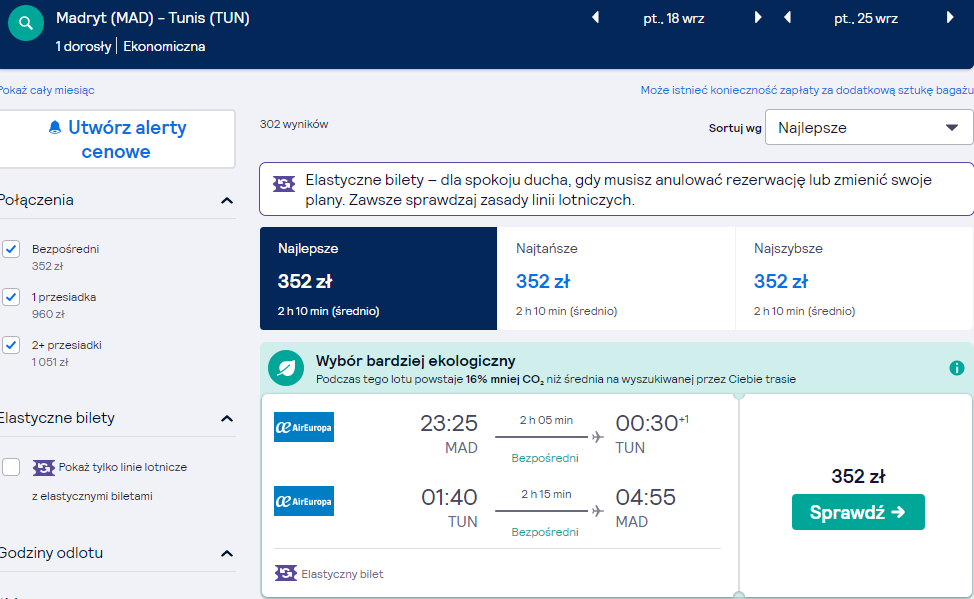Click the Sprawdź button

pyautogui.click(x=858, y=512)
